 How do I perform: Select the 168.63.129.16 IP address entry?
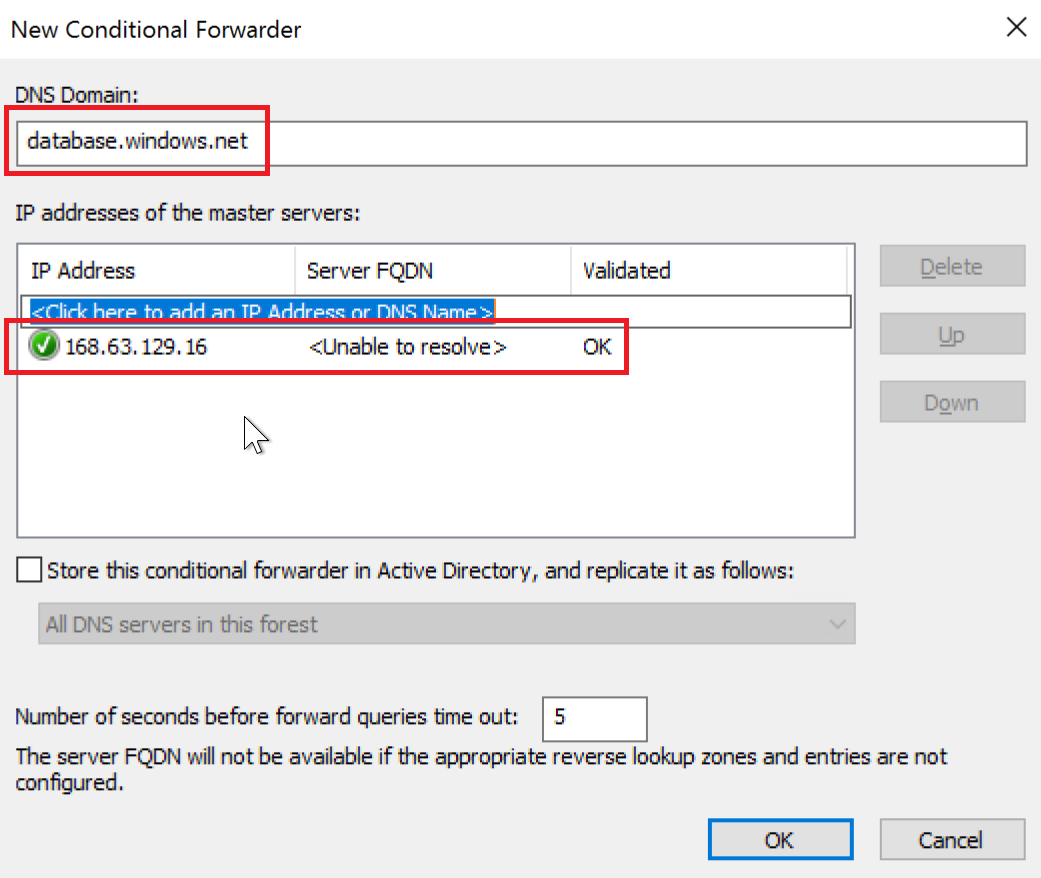(135, 347)
